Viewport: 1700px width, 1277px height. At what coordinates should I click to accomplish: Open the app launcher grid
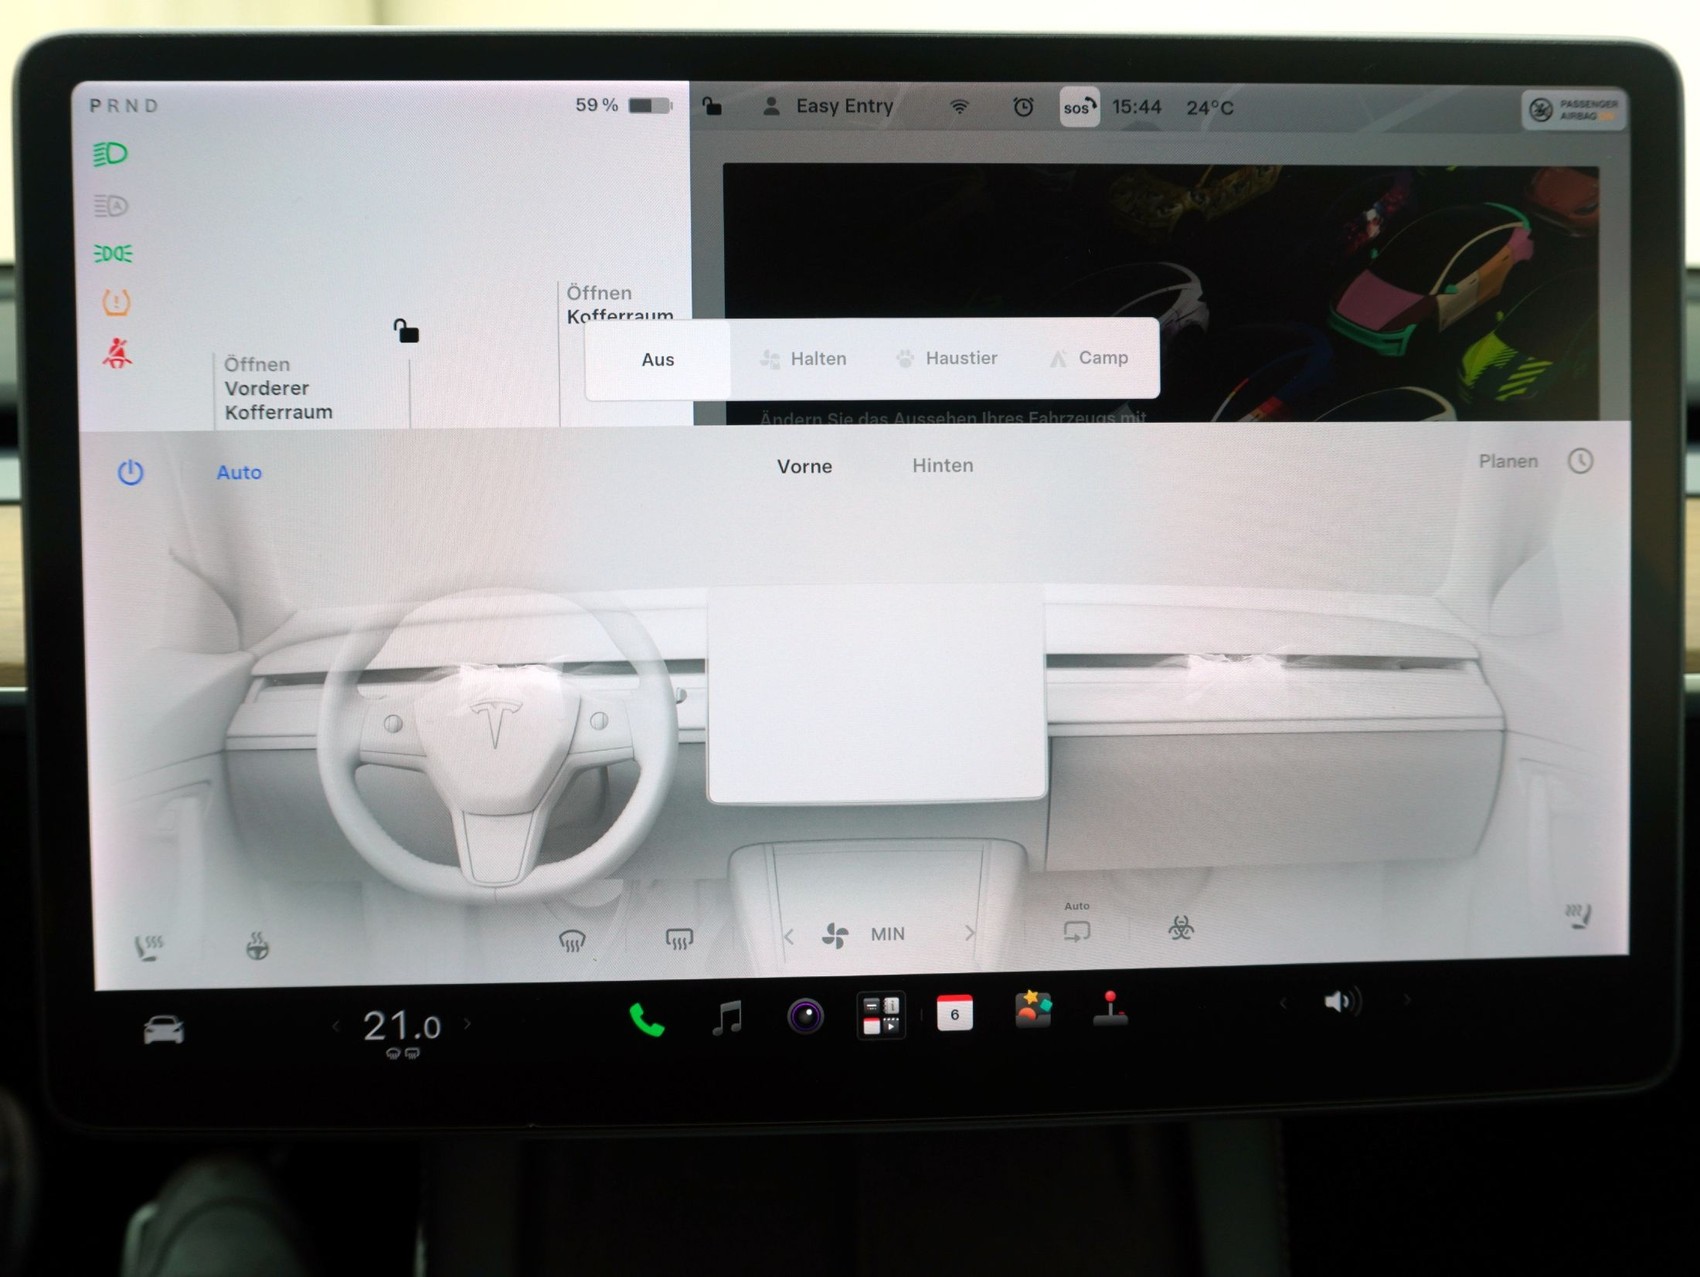881,1015
